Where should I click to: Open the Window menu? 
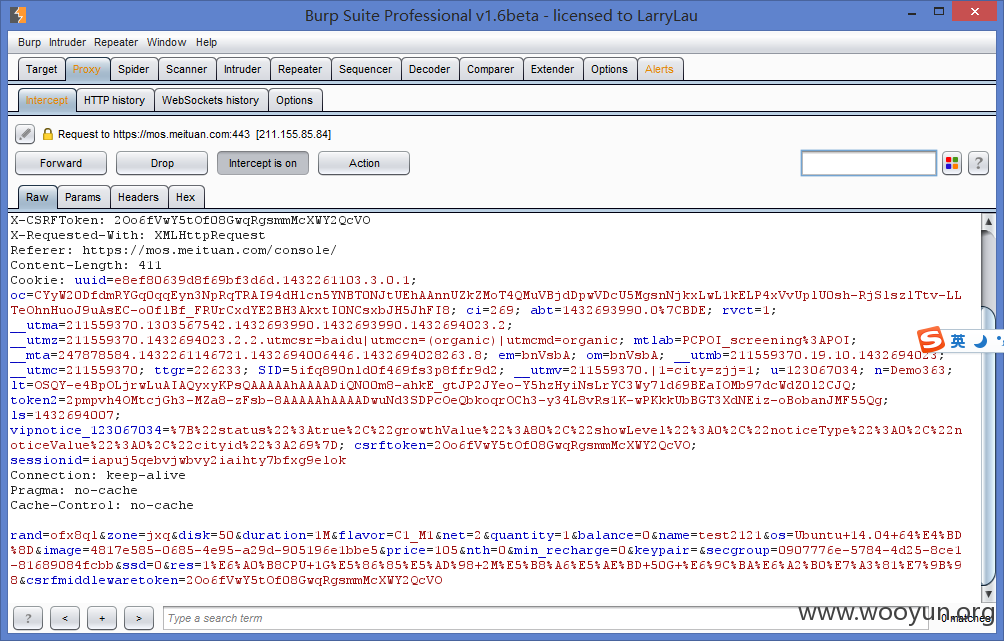coord(166,42)
